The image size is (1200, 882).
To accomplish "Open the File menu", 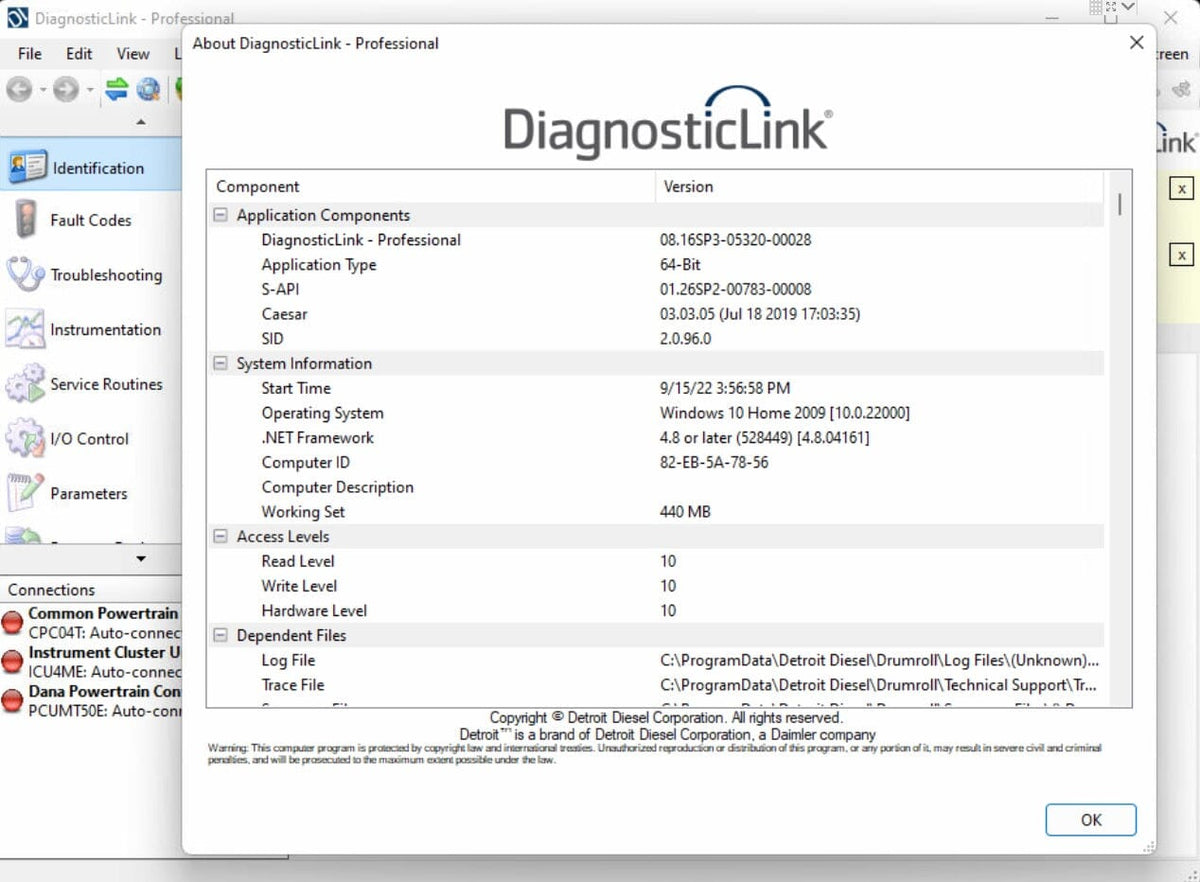I will point(30,54).
